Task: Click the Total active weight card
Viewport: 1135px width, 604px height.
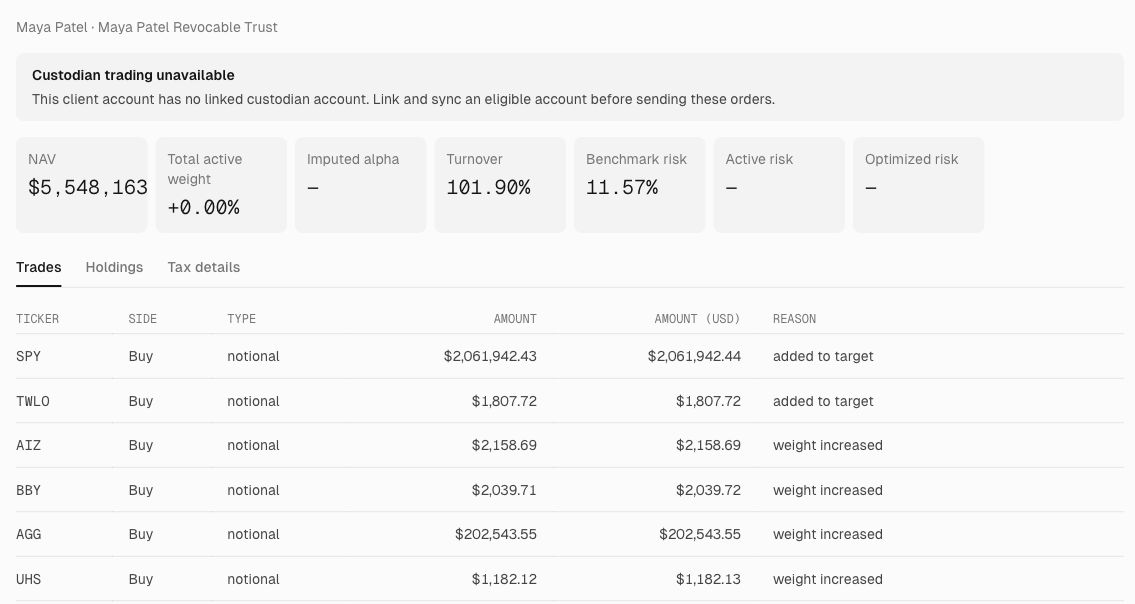Action: click(x=221, y=185)
